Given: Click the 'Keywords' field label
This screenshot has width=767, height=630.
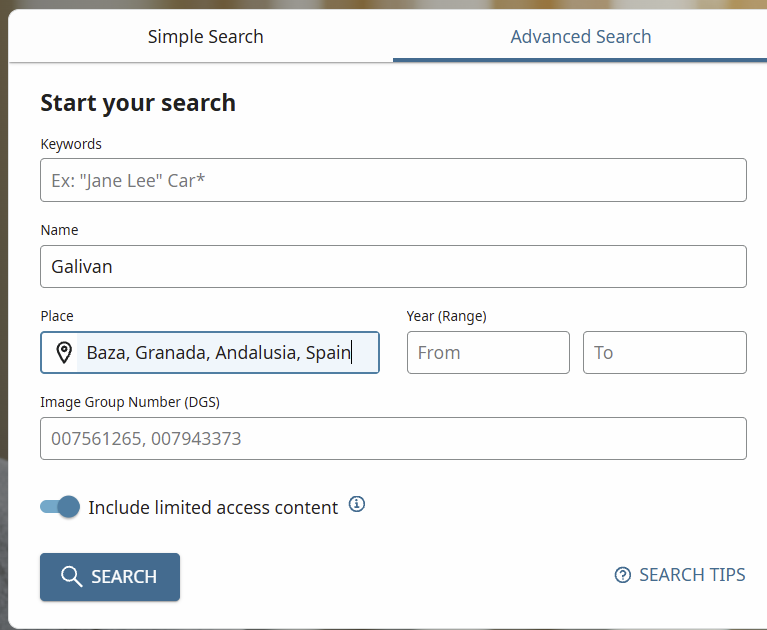Looking at the screenshot, I should [71, 144].
